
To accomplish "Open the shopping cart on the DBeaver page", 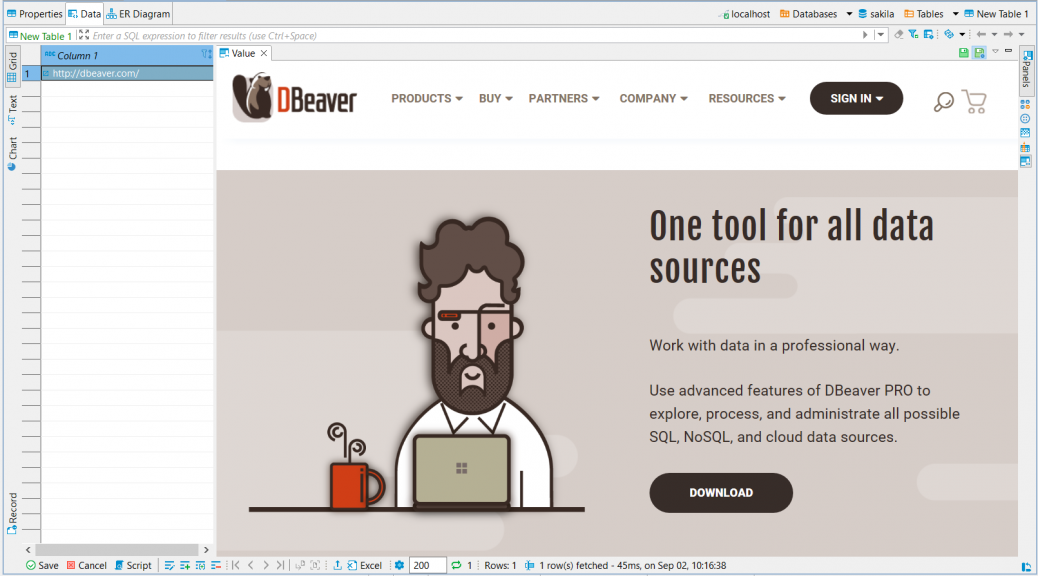I will [x=975, y=100].
